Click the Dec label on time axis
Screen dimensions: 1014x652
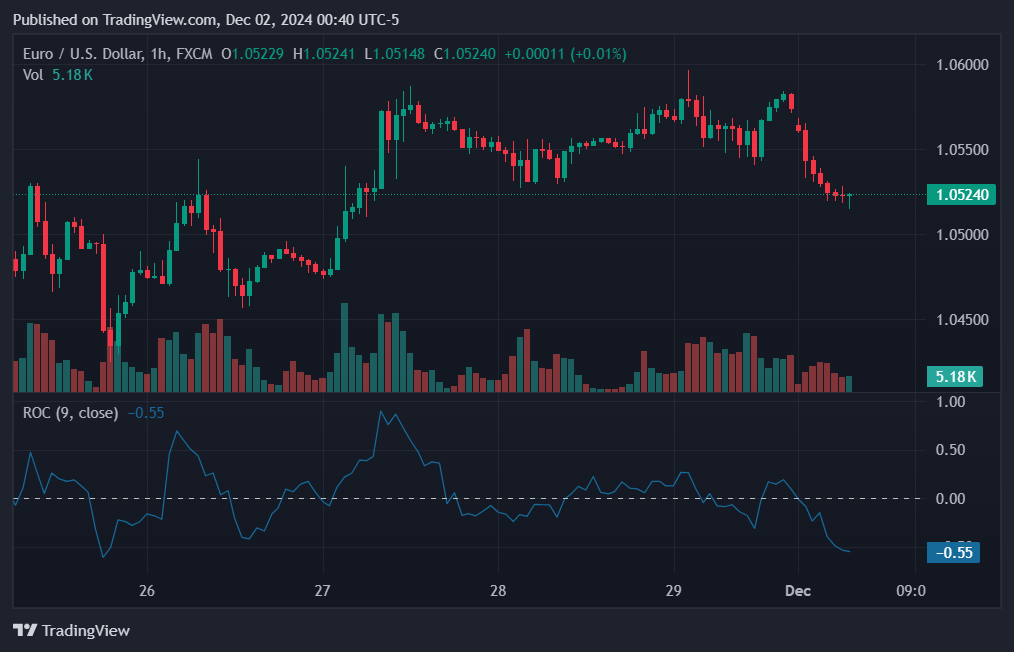[798, 591]
